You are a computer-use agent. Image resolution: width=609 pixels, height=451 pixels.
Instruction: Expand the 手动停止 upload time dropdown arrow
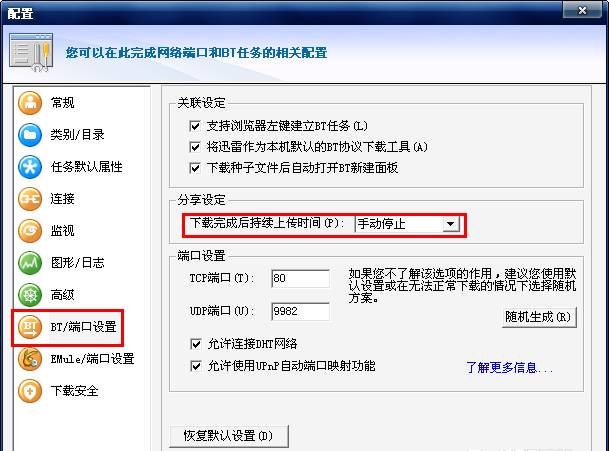click(451, 224)
